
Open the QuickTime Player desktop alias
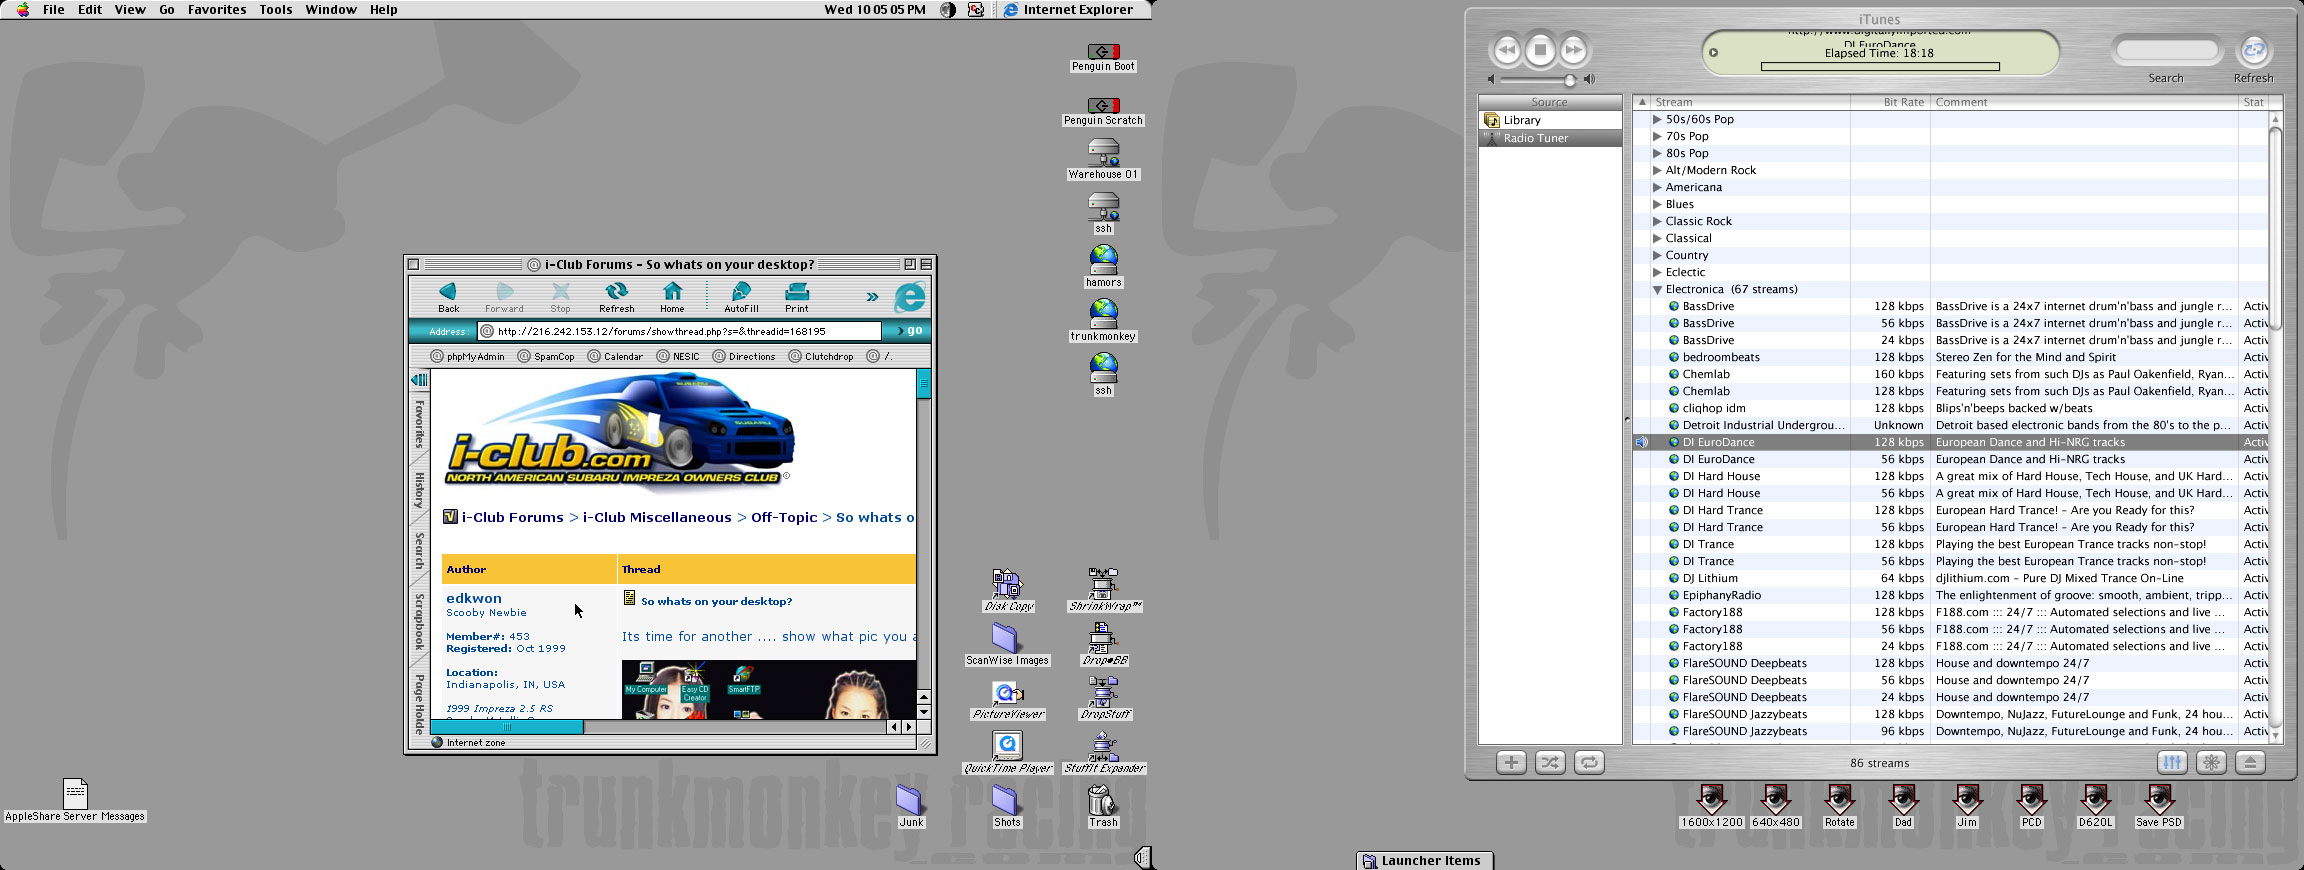1008,753
